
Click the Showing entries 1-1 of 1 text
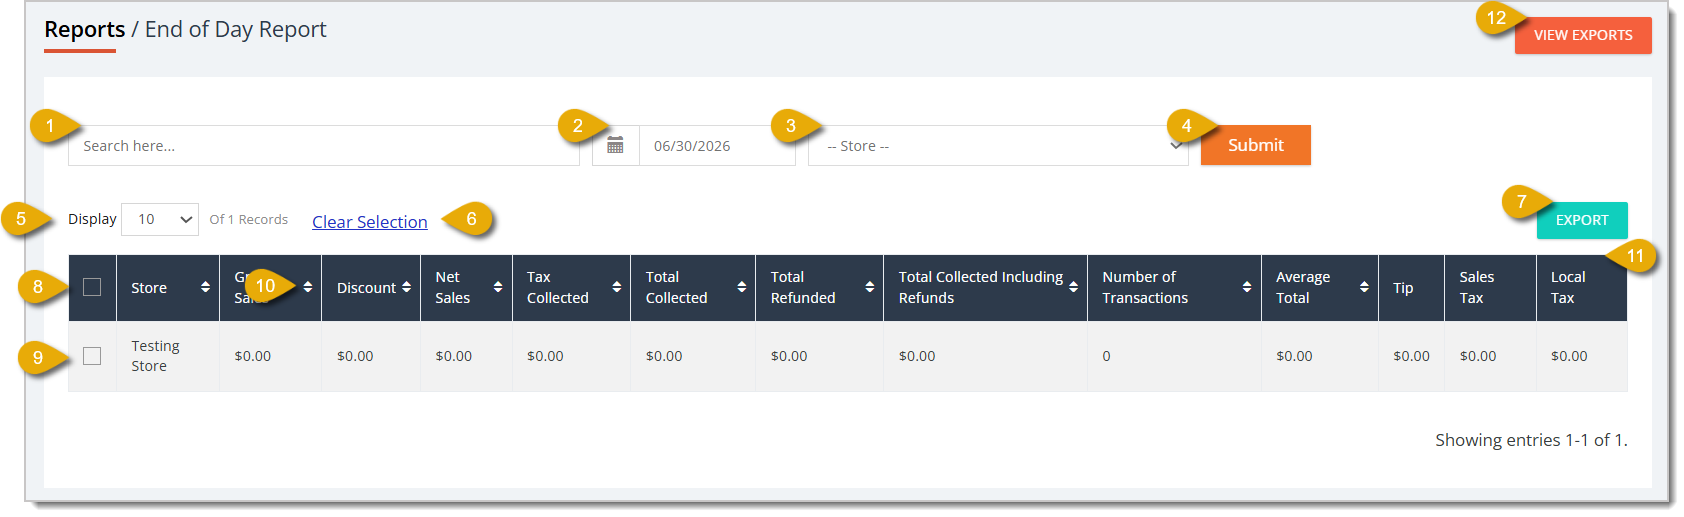[x=1531, y=440]
